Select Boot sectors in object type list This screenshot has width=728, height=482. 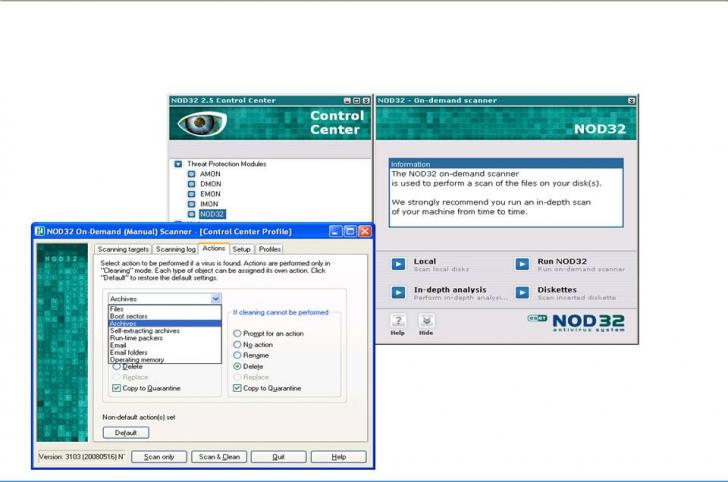(x=165, y=316)
